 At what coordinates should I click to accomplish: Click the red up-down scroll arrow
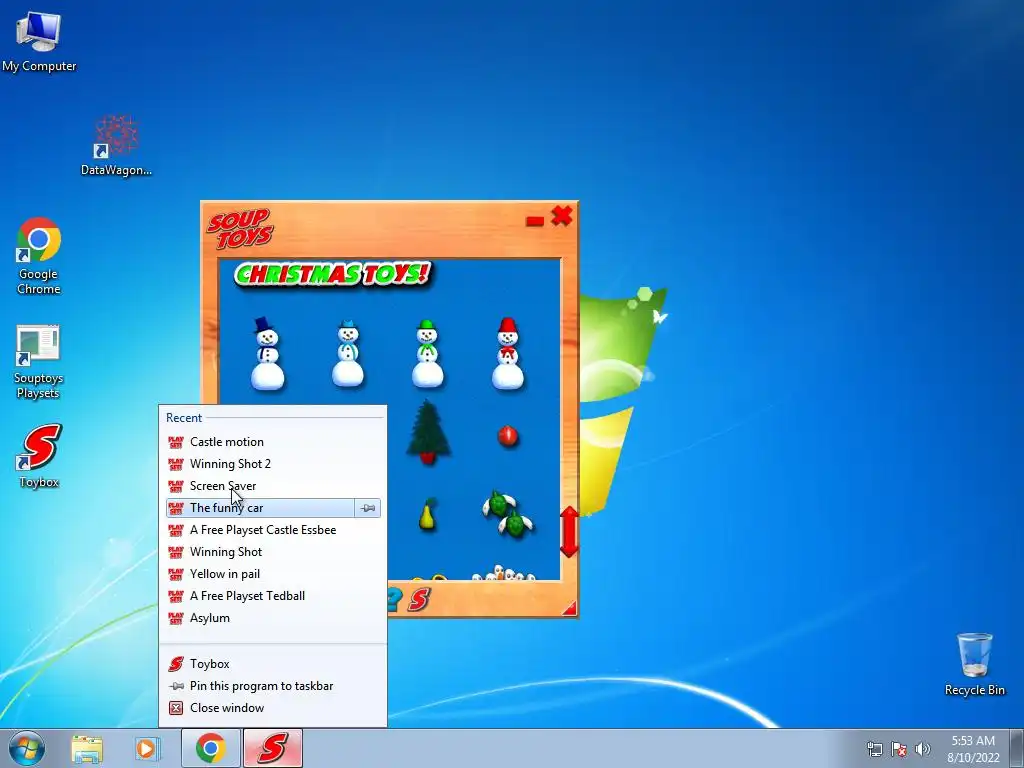pyautogui.click(x=569, y=532)
